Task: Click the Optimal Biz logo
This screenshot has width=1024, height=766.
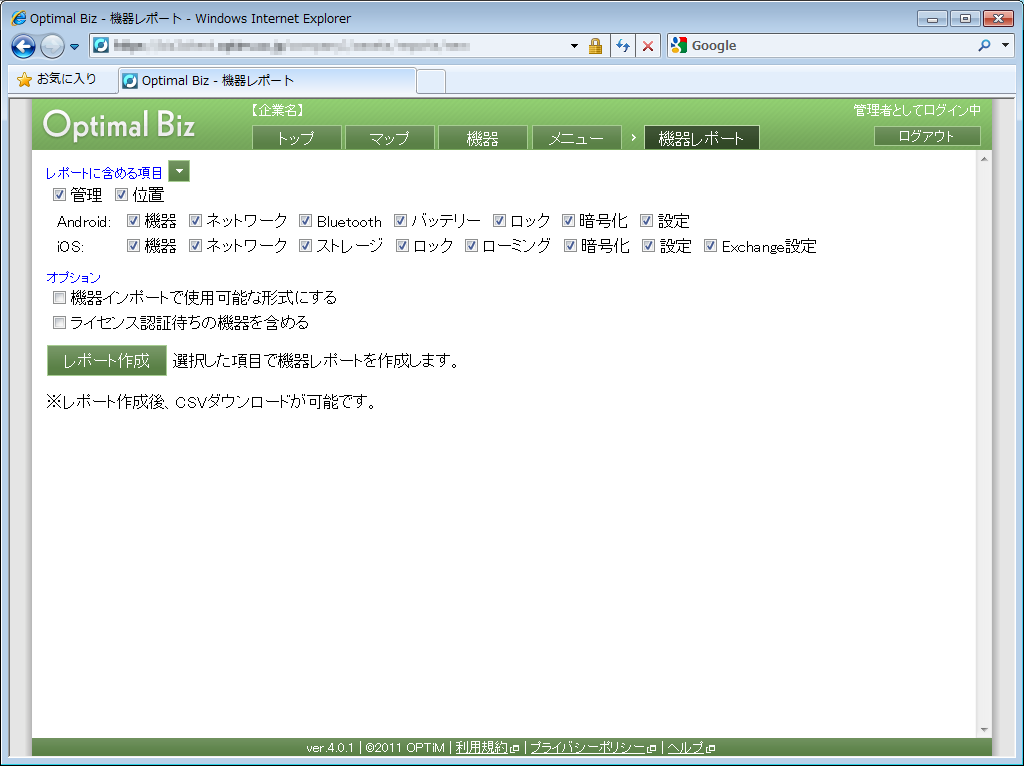Action: (x=119, y=124)
